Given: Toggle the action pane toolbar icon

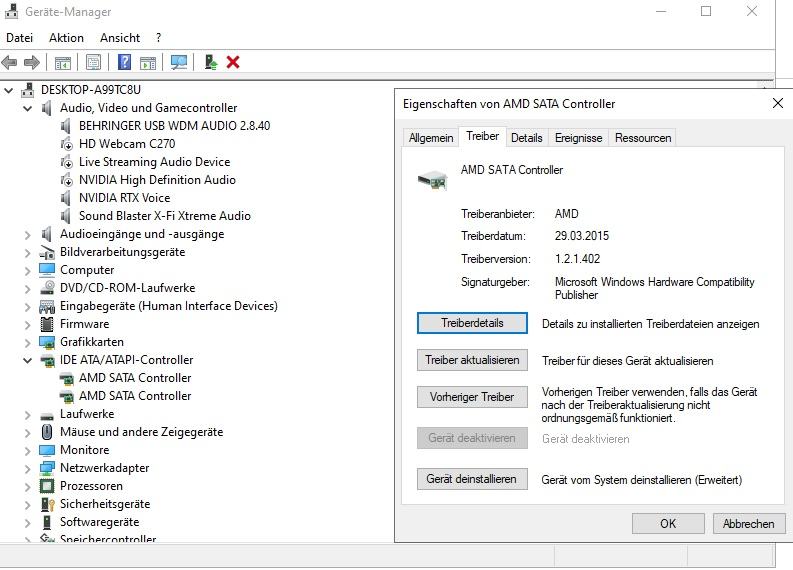Looking at the screenshot, I should click(148, 63).
